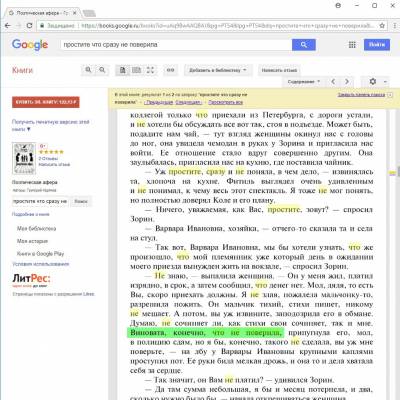Click the Chrome profile icon in title bar
This screenshot has height=400, width=400.
point(338,5)
